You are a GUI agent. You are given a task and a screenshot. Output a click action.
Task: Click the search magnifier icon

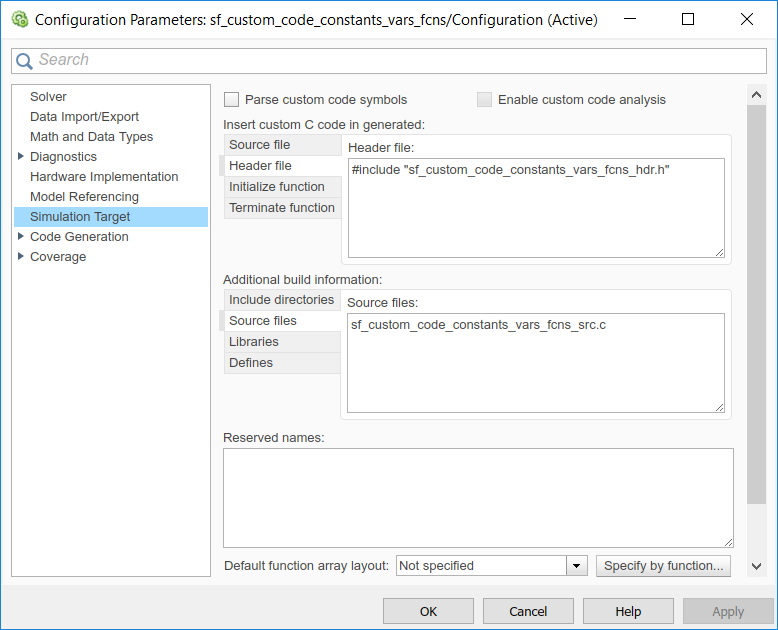point(24,61)
